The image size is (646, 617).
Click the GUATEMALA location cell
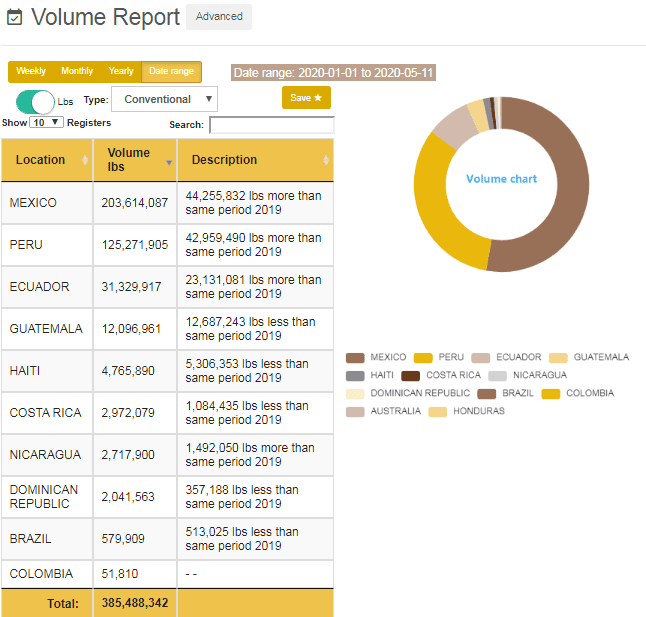[47, 329]
